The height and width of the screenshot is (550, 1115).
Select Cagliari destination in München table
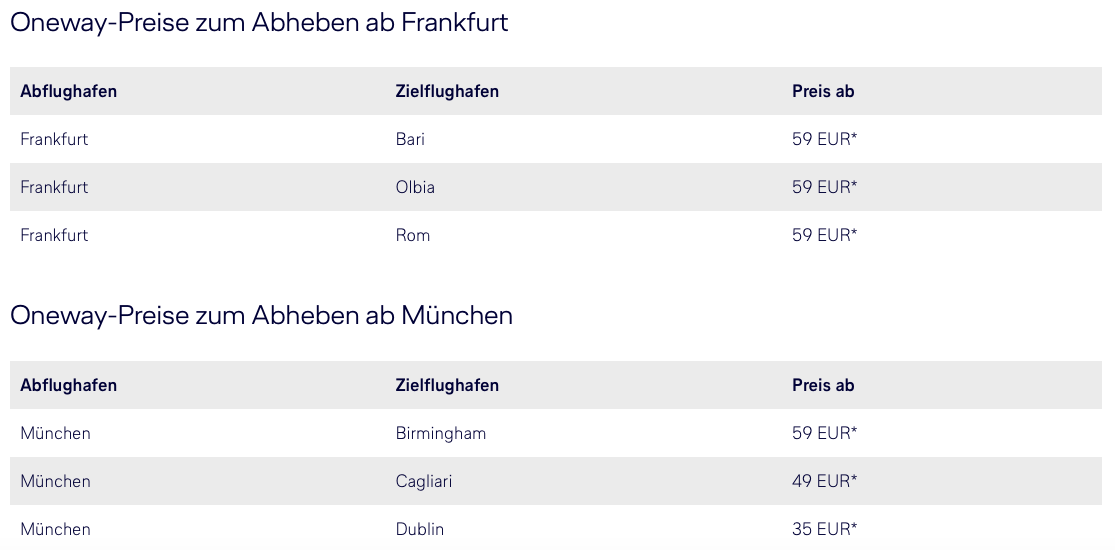coord(424,482)
